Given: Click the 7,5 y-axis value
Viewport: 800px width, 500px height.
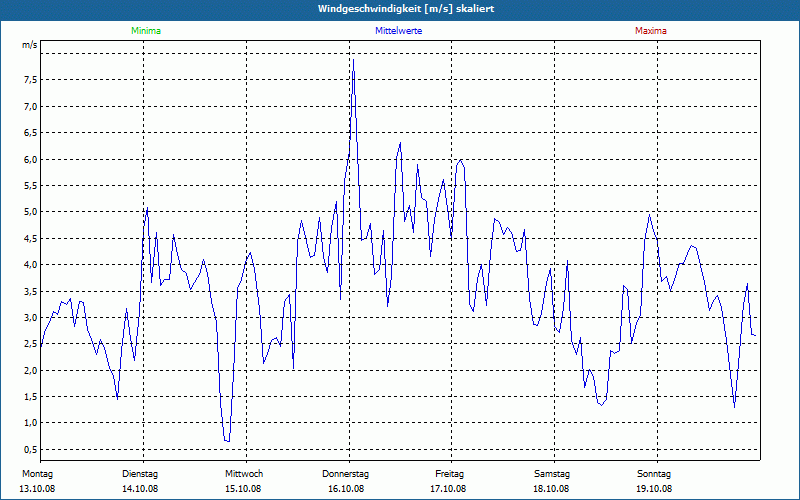Looking at the screenshot, I should tap(30, 80).
